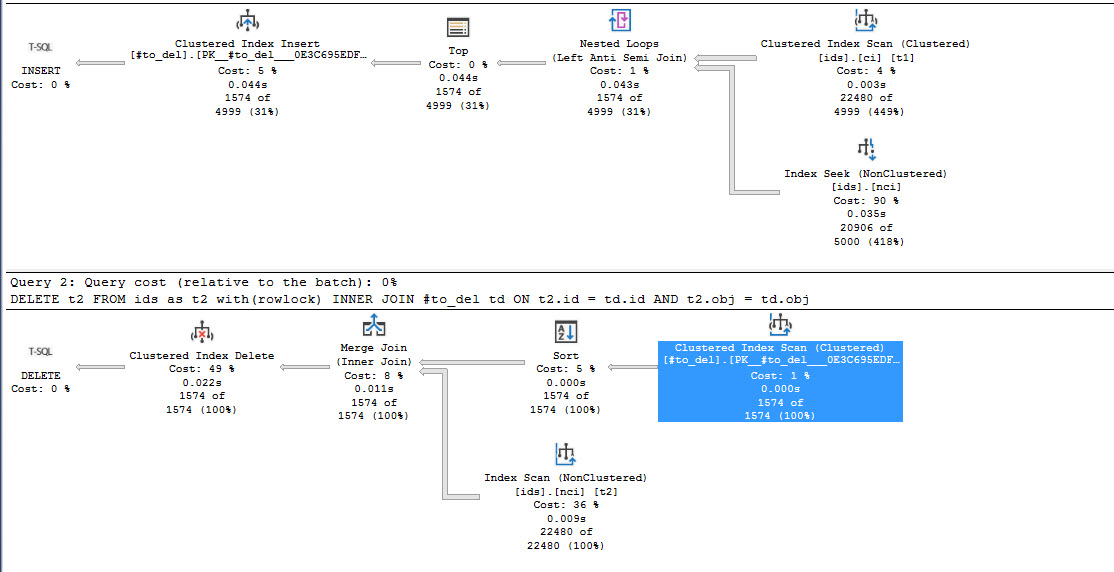Click the Nested Loops '0.043s' timing text
Image resolution: width=1114 pixels, height=572 pixels.
[x=620, y=85]
